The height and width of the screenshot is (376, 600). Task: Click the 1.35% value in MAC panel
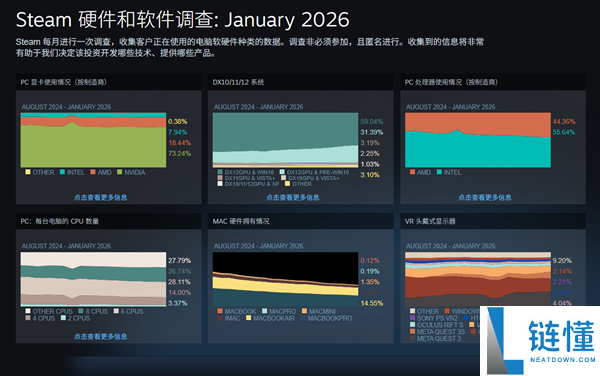[x=370, y=282]
